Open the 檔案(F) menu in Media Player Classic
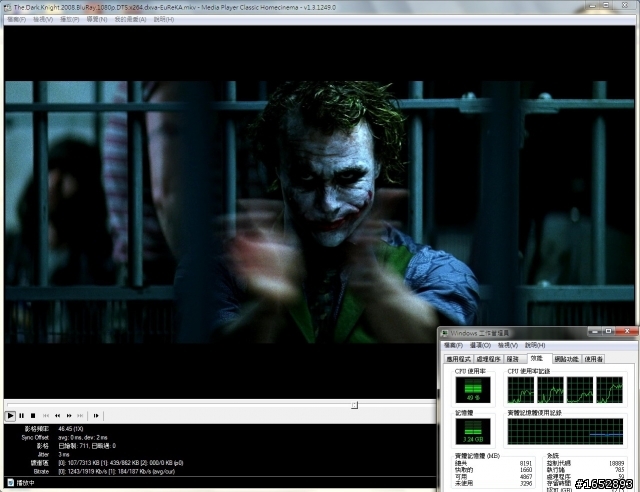Screen dimensions: 640x492 16,19
